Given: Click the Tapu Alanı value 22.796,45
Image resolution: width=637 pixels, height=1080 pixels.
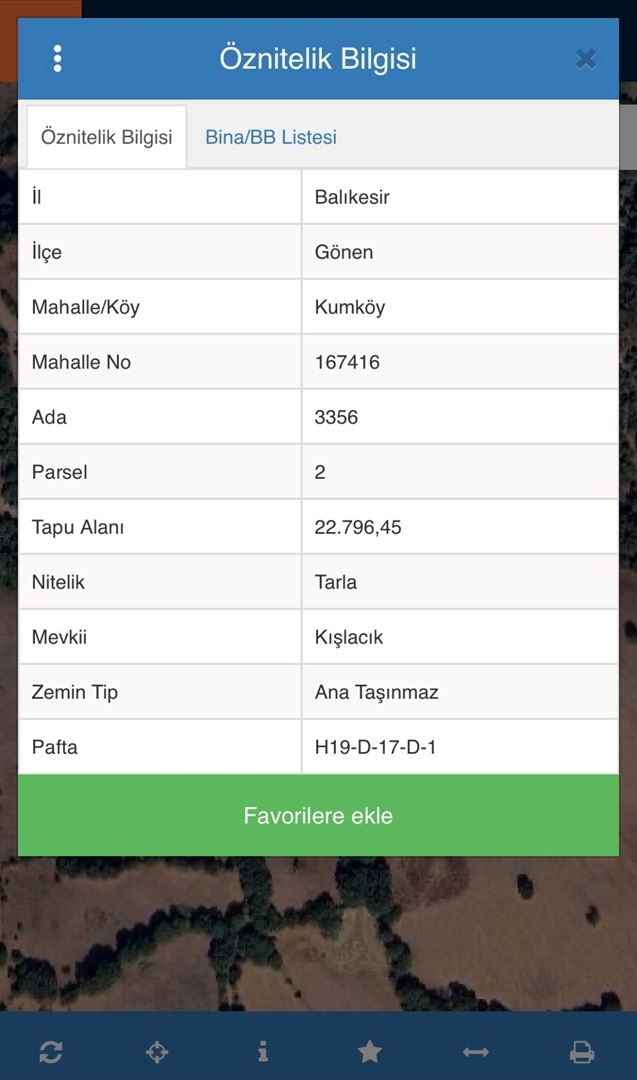Looking at the screenshot, I should [357, 528].
